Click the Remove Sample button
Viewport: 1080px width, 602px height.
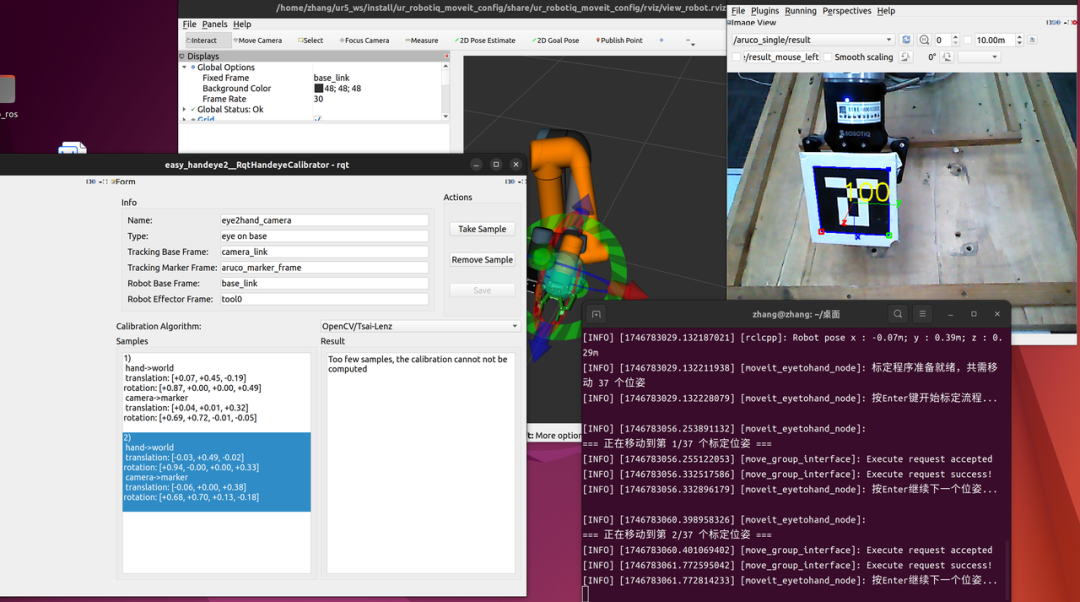tap(482, 260)
